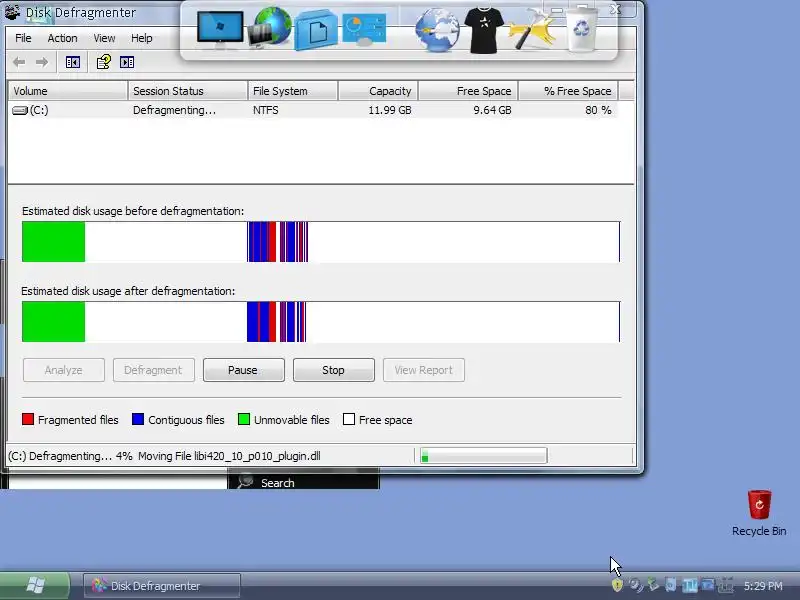Open the hammer tools dock icon

[532, 30]
